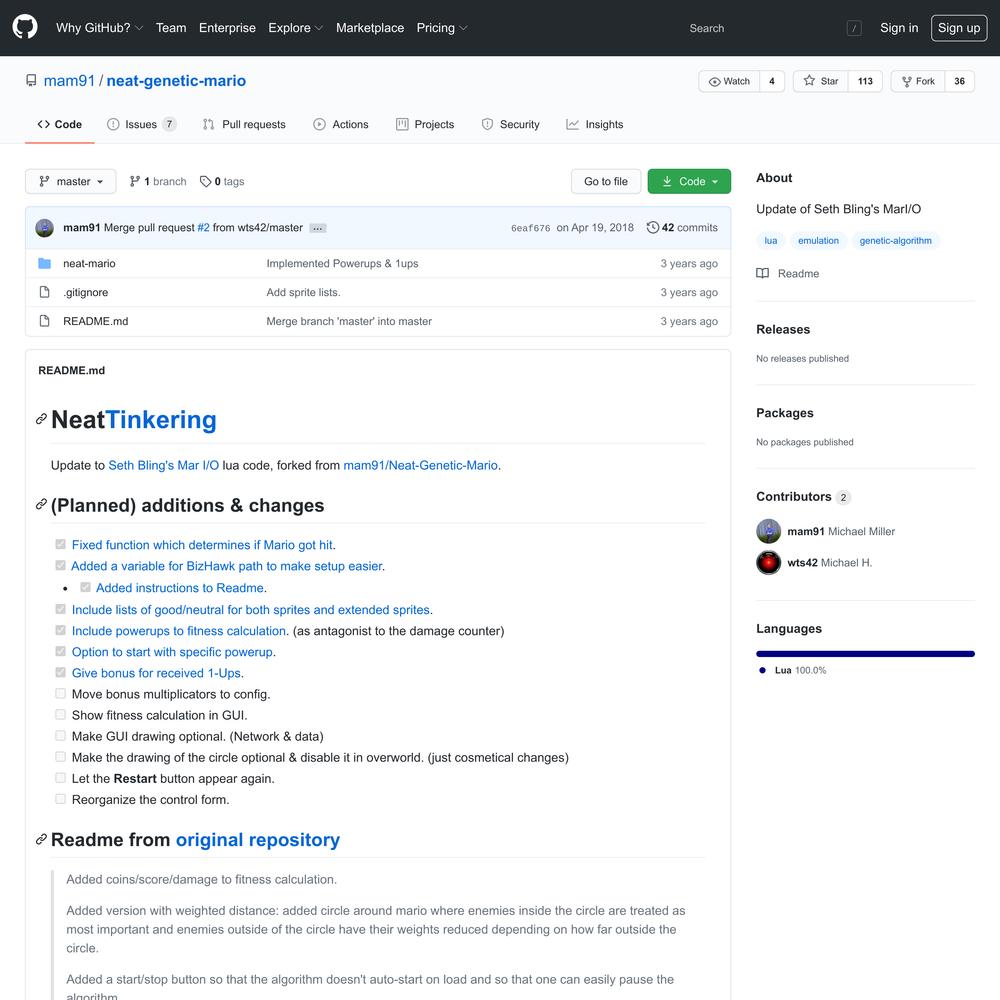Open the Issues tab
The image size is (1000, 1000).
click(141, 124)
